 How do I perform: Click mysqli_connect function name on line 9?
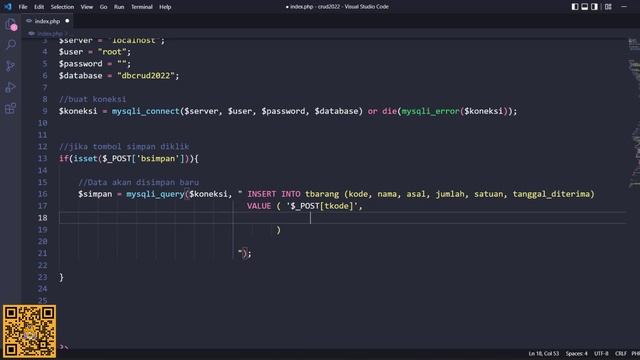(146, 111)
